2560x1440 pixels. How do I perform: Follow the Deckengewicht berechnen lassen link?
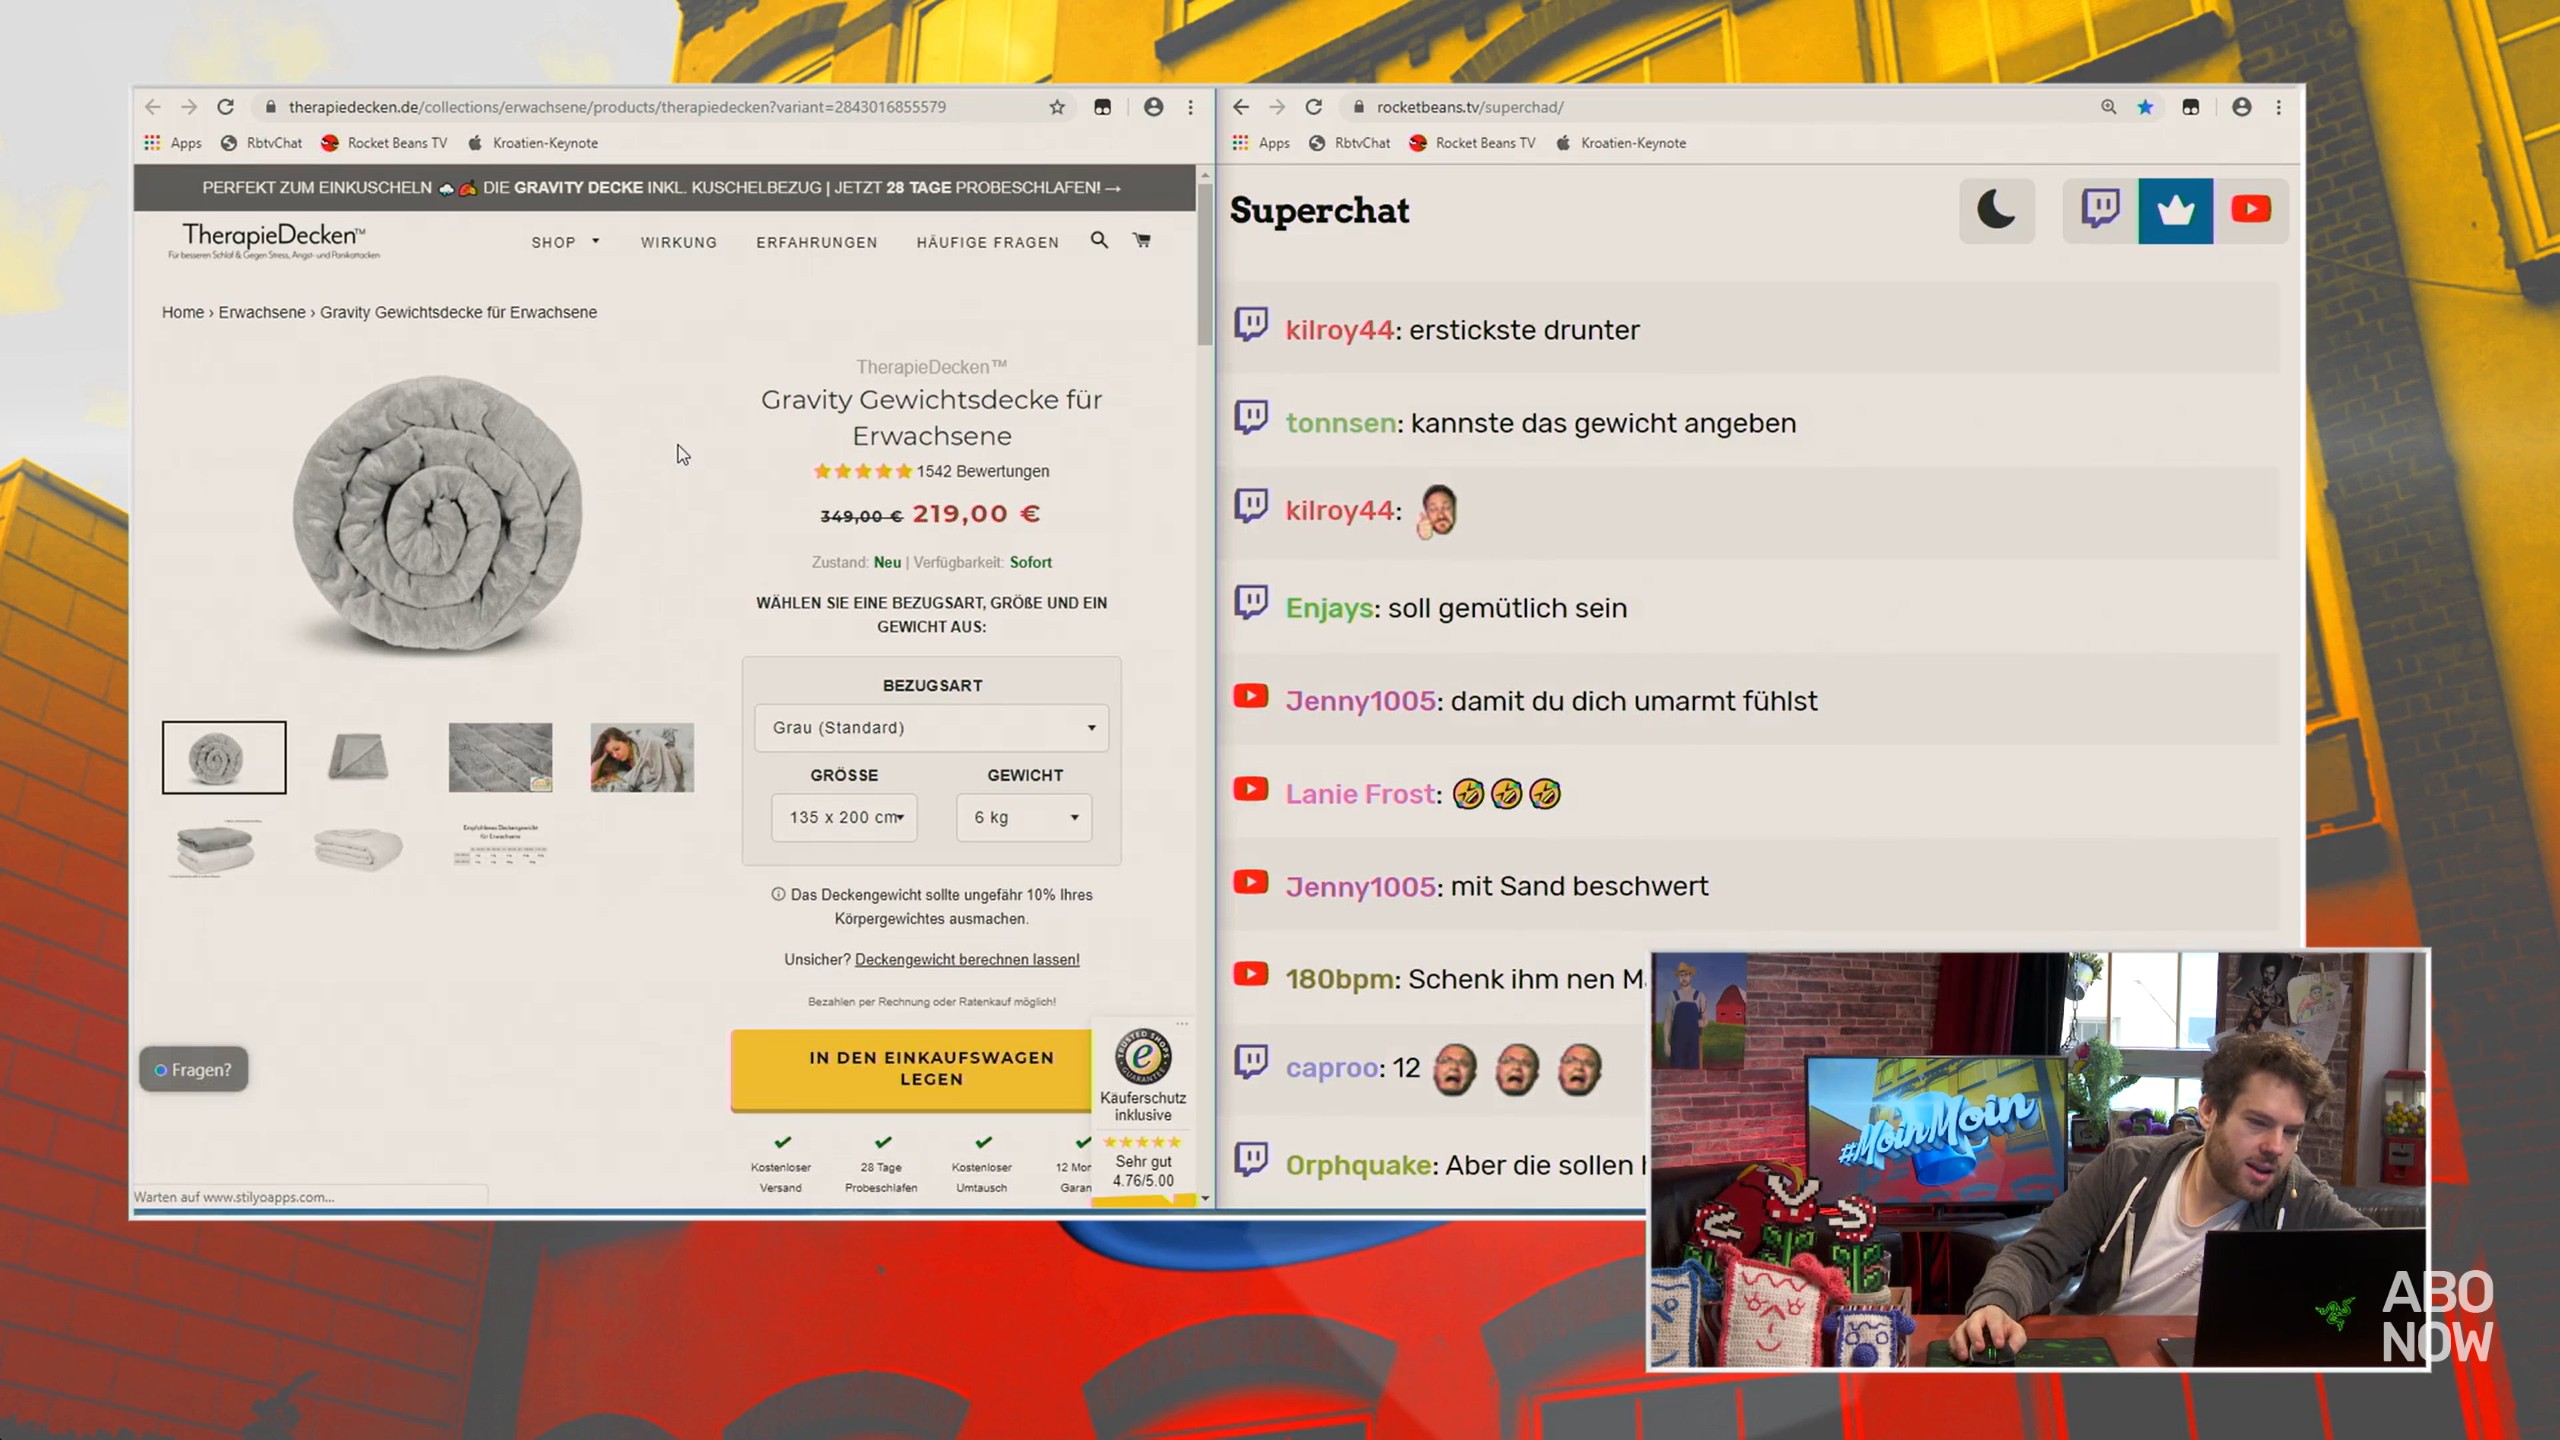[967, 959]
